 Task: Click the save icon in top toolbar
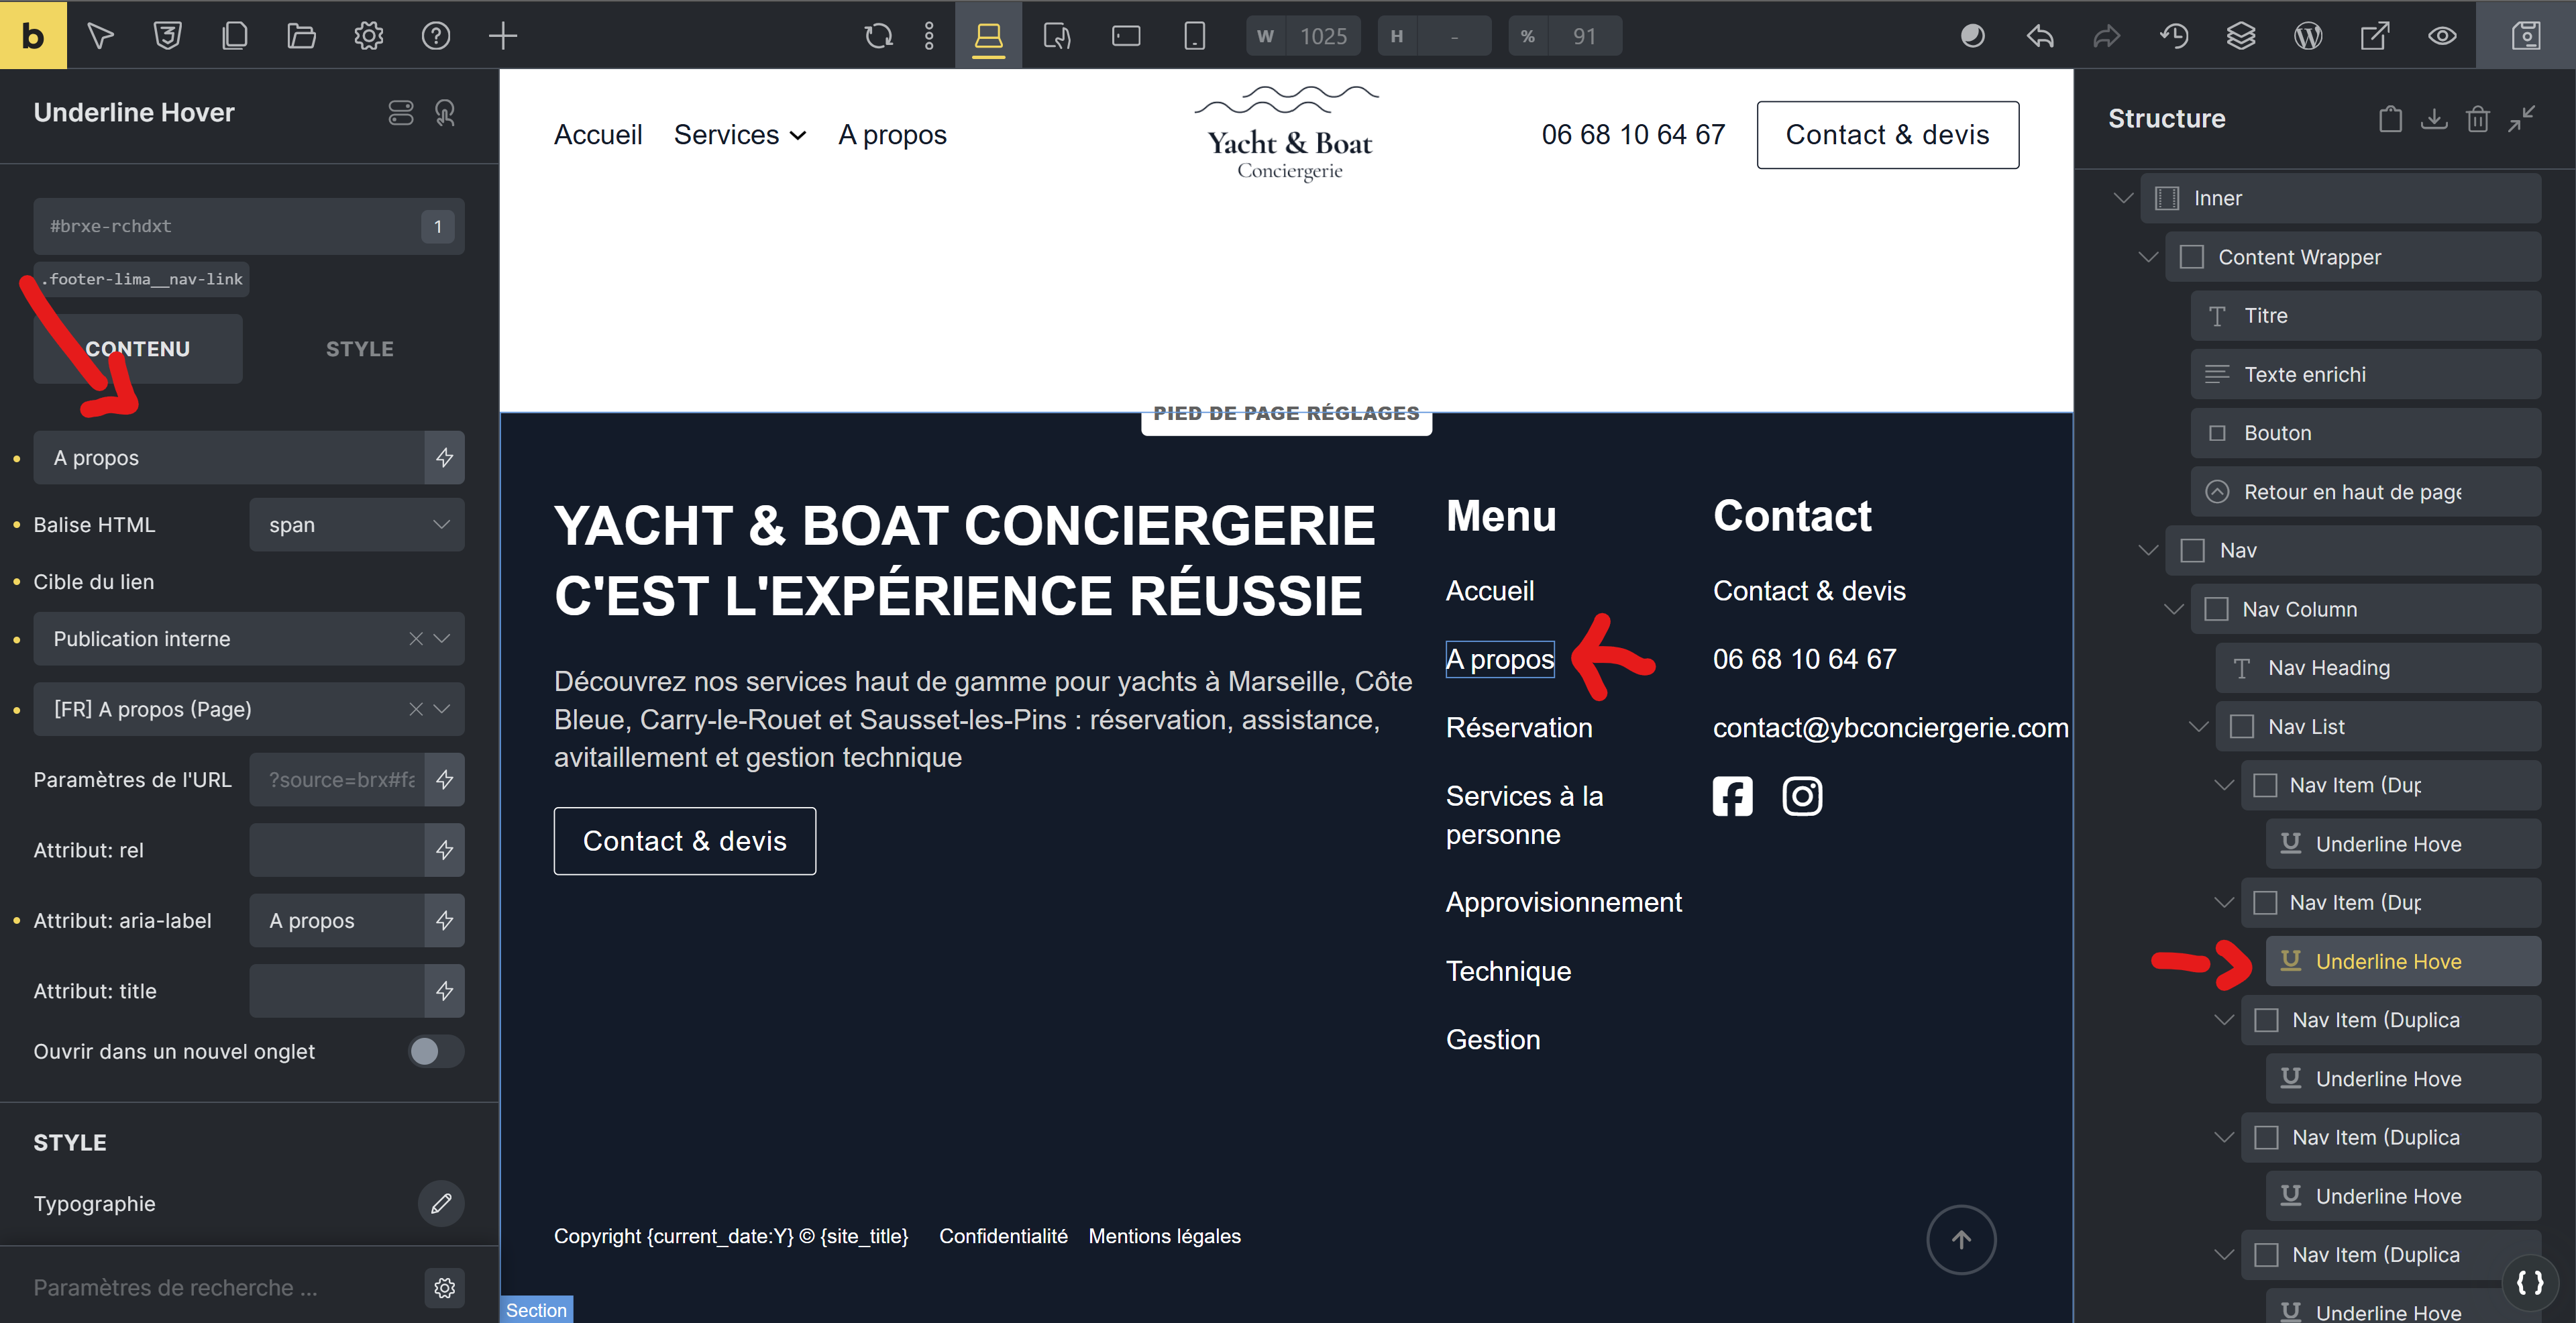coord(2526,36)
